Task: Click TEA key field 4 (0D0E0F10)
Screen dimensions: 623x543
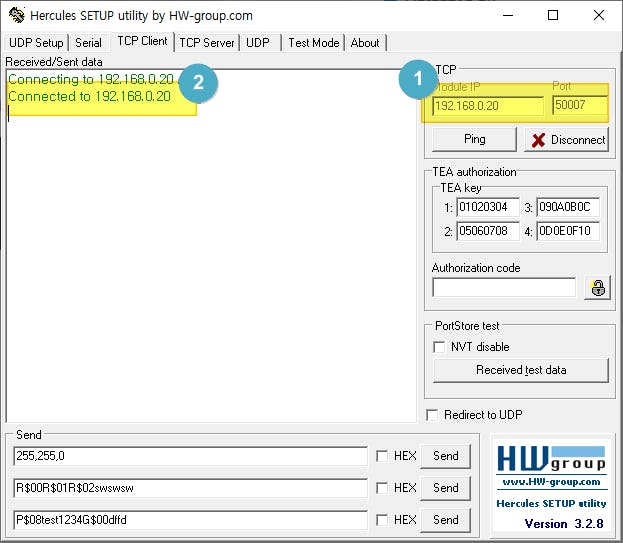Action: coord(568,231)
